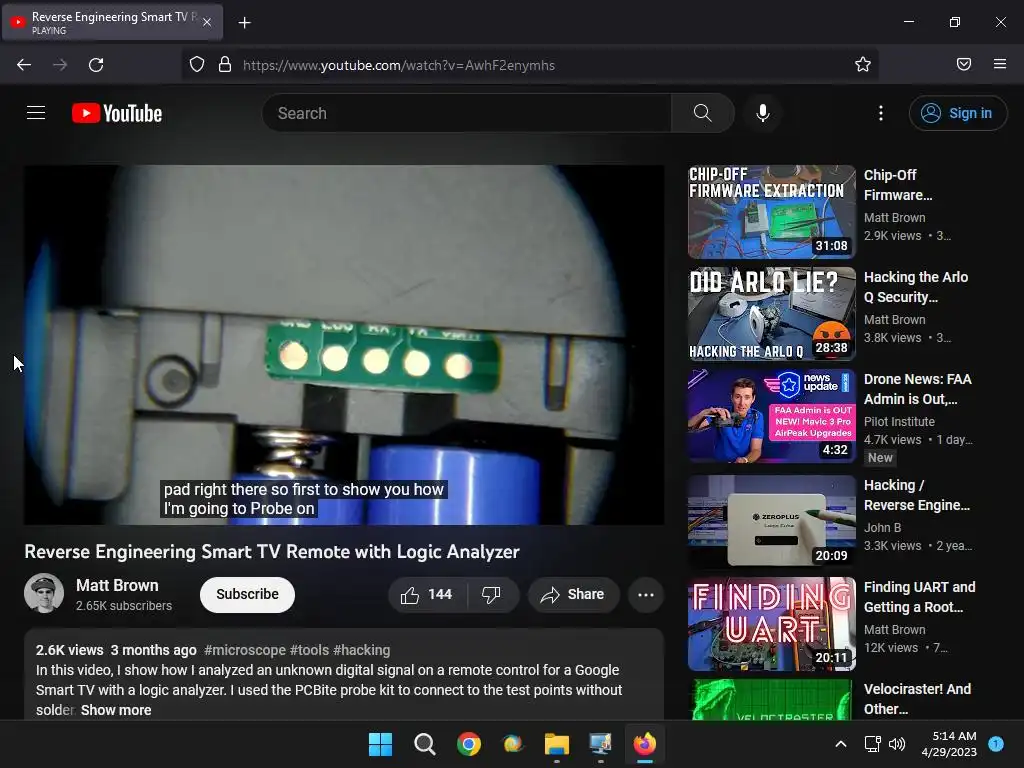Open the #hacking hashtag
Viewport: 1024px width, 768px height.
361,650
